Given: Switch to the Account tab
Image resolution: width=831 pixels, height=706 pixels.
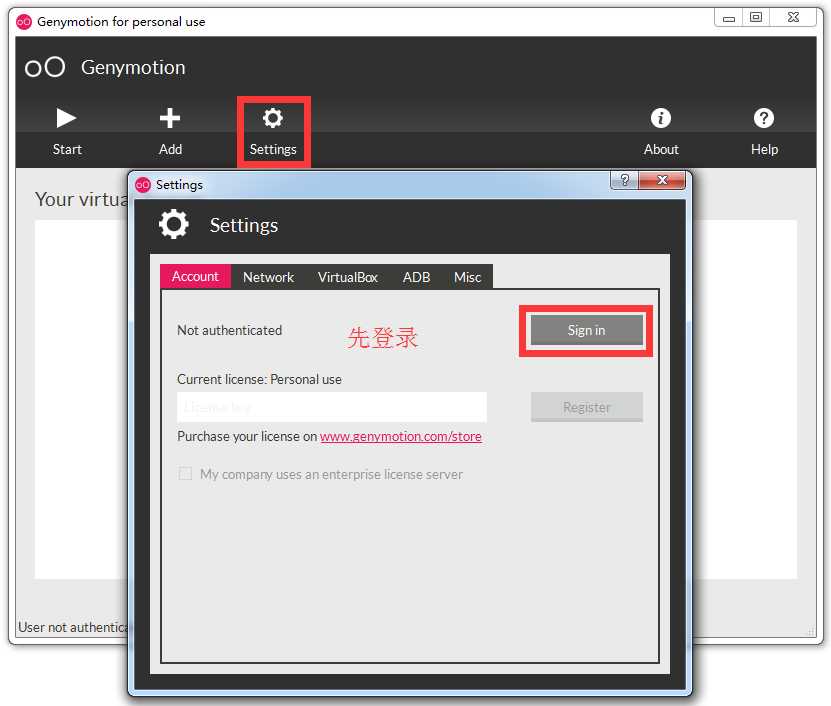Looking at the screenshot, I should (196, 276).
